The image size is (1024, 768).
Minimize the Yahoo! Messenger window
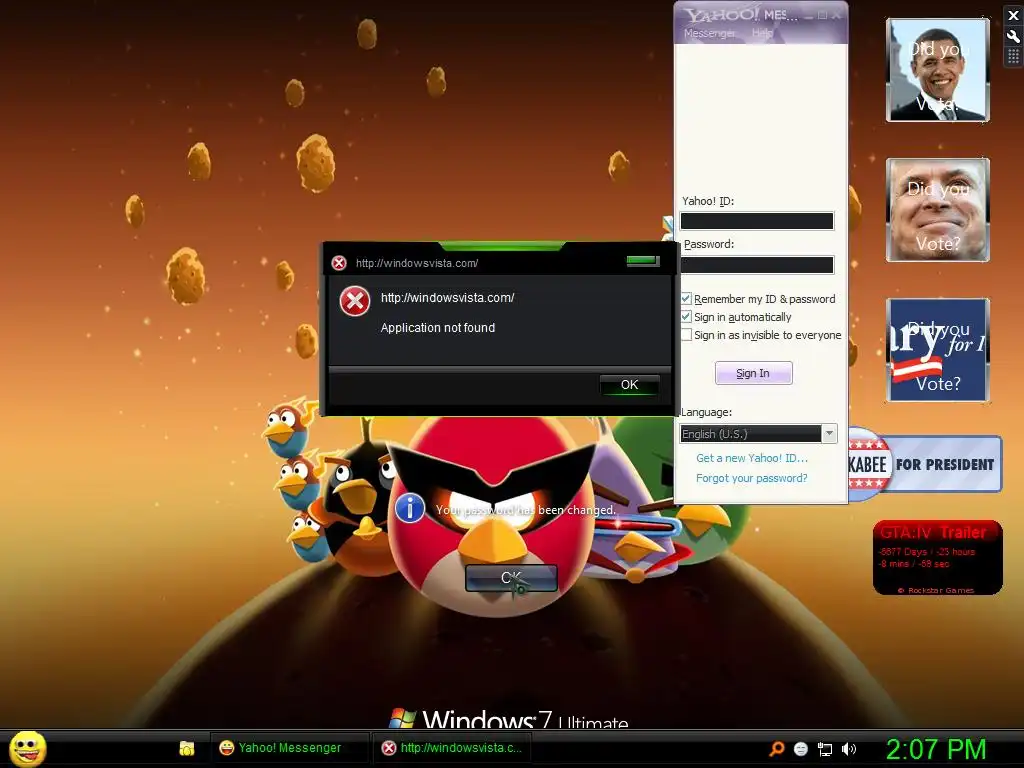click(809, 15)
